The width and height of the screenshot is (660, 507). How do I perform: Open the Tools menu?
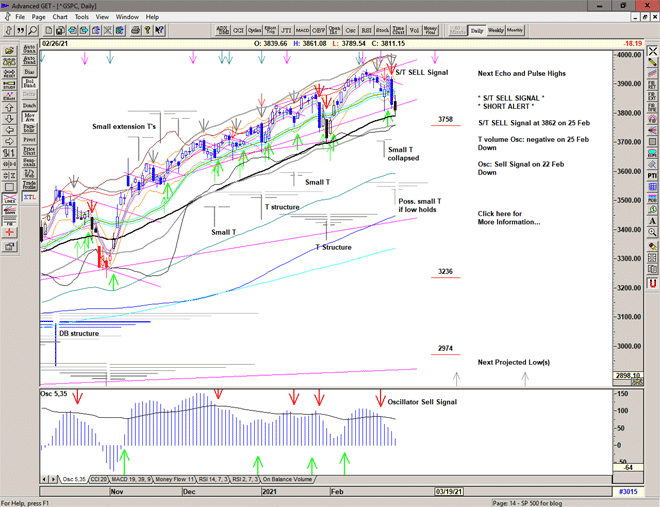[x=81, y=17]
